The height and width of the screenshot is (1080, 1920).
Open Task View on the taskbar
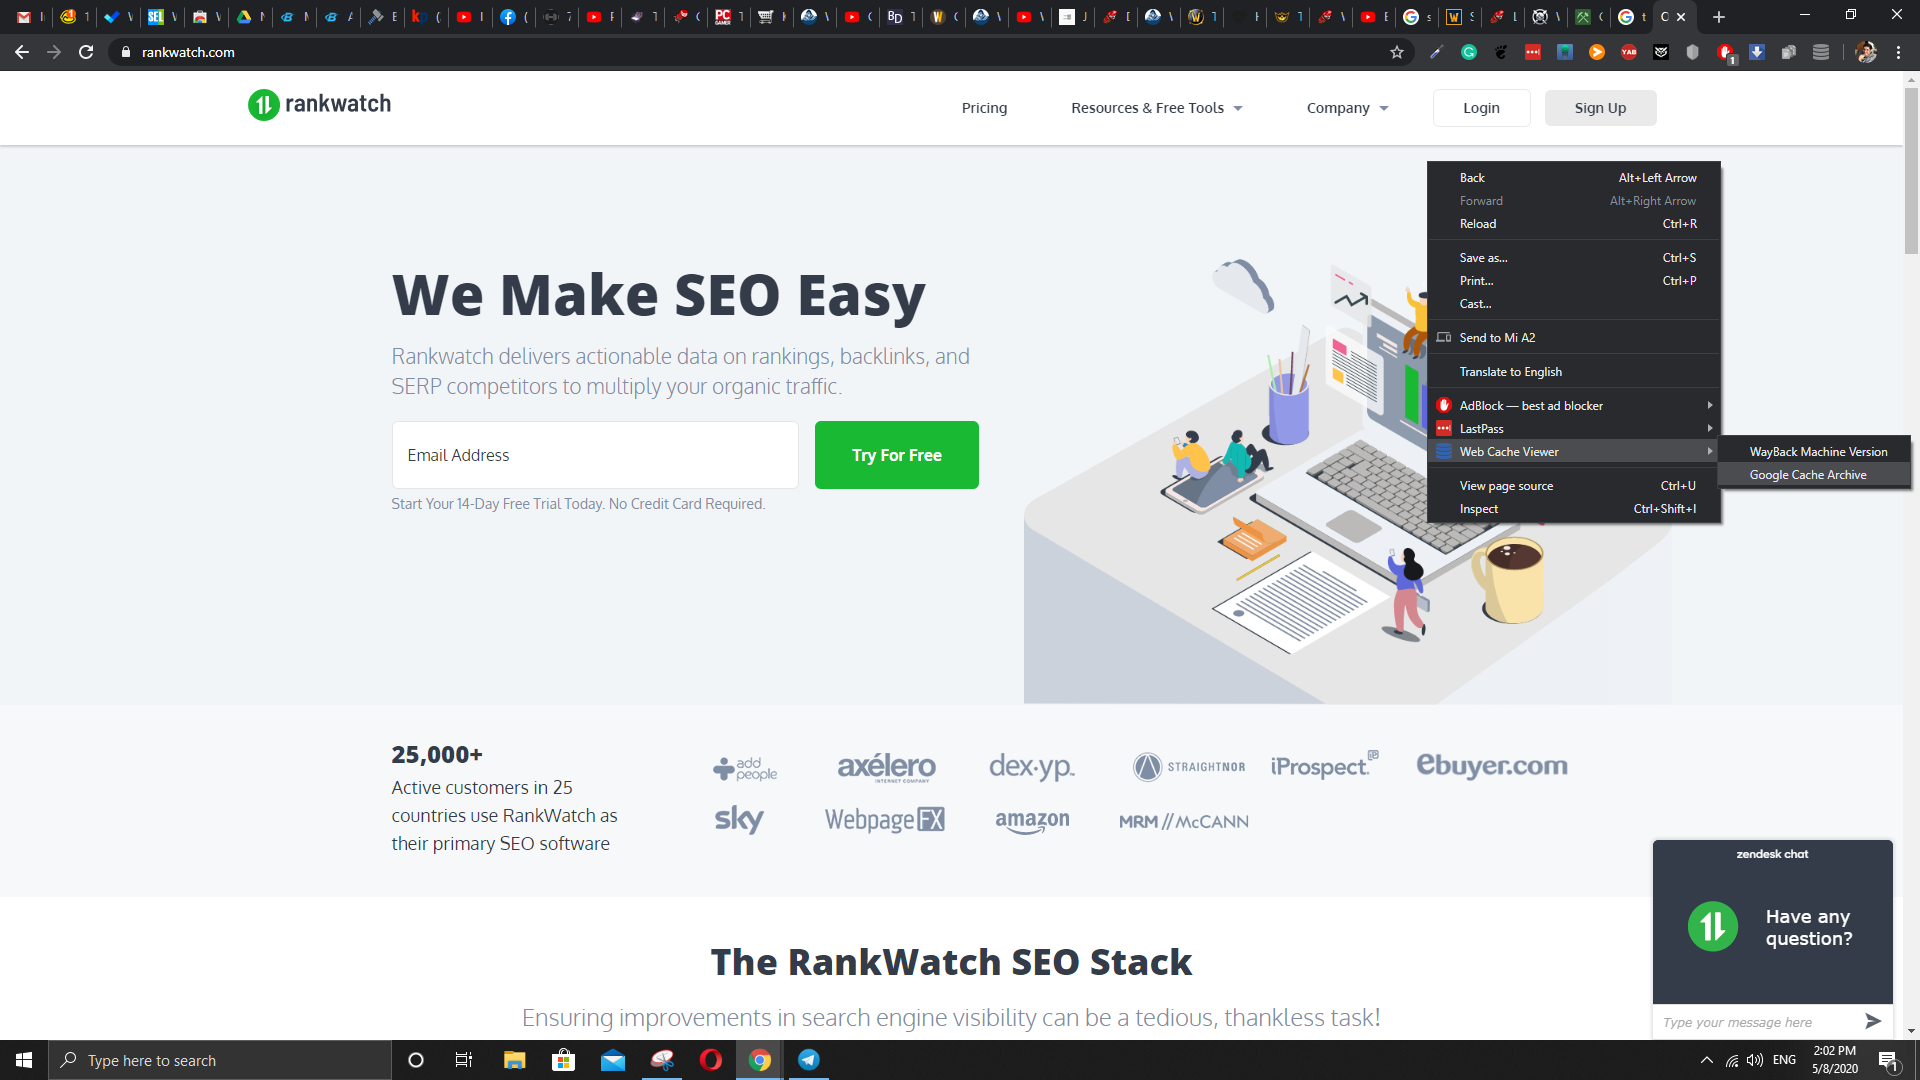[464, 1060]
